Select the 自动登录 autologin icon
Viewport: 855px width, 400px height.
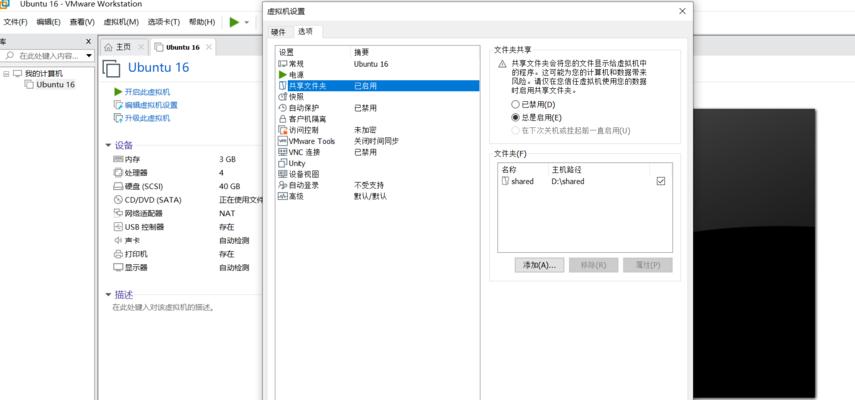coord(282,185)
